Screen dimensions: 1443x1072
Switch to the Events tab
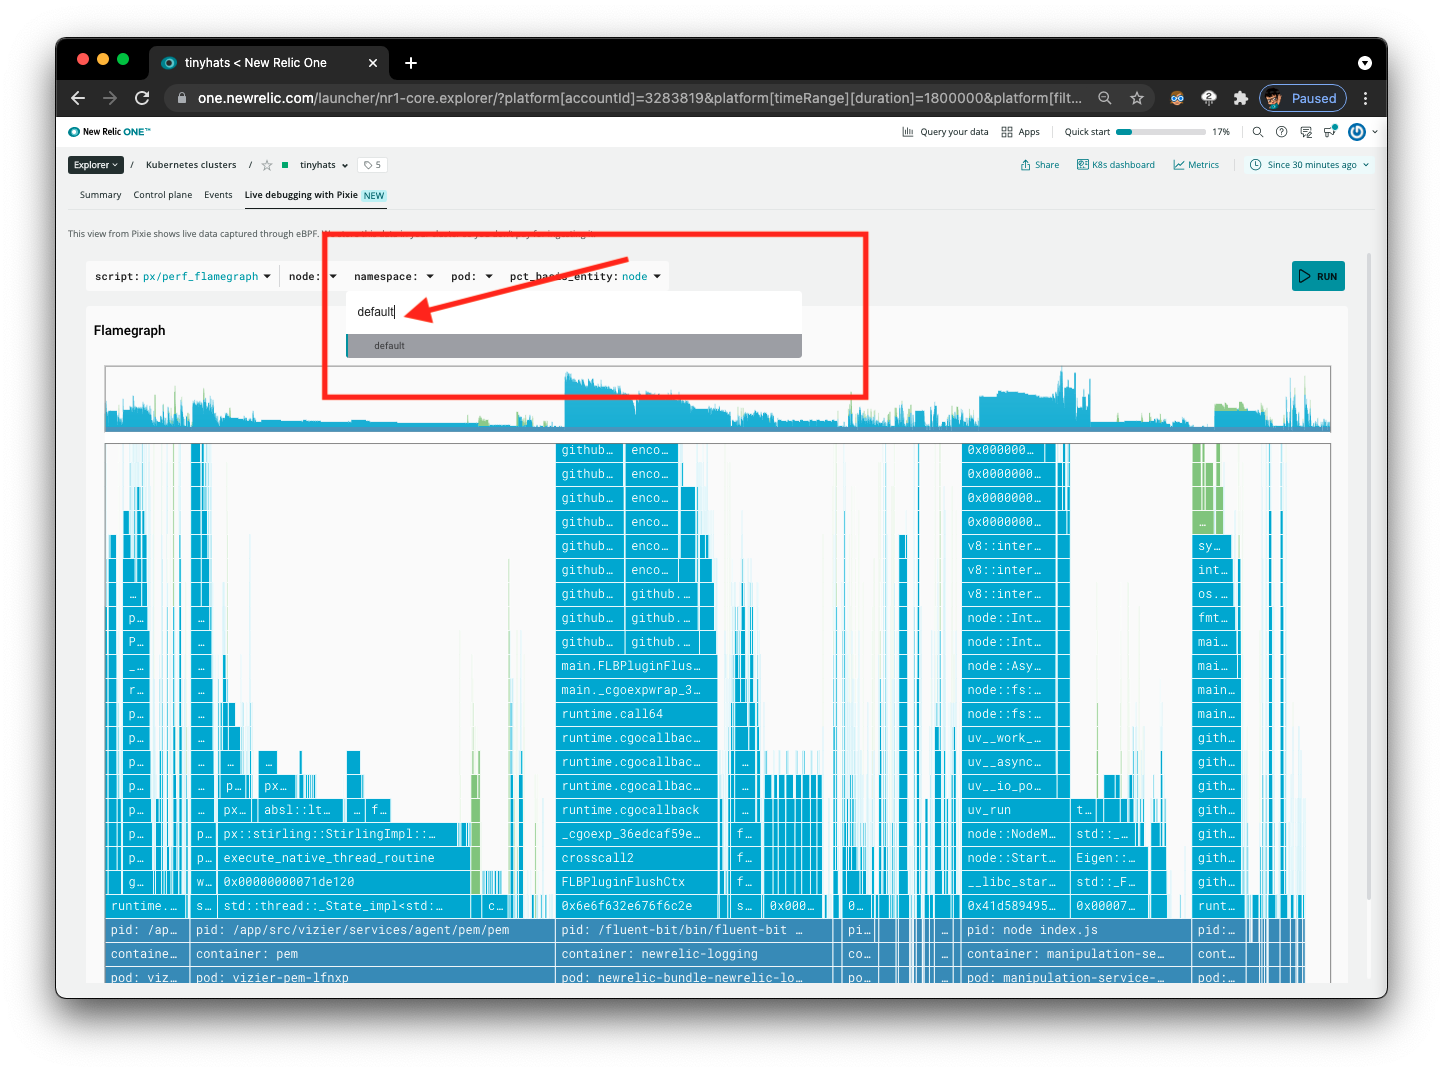point(218,195)
